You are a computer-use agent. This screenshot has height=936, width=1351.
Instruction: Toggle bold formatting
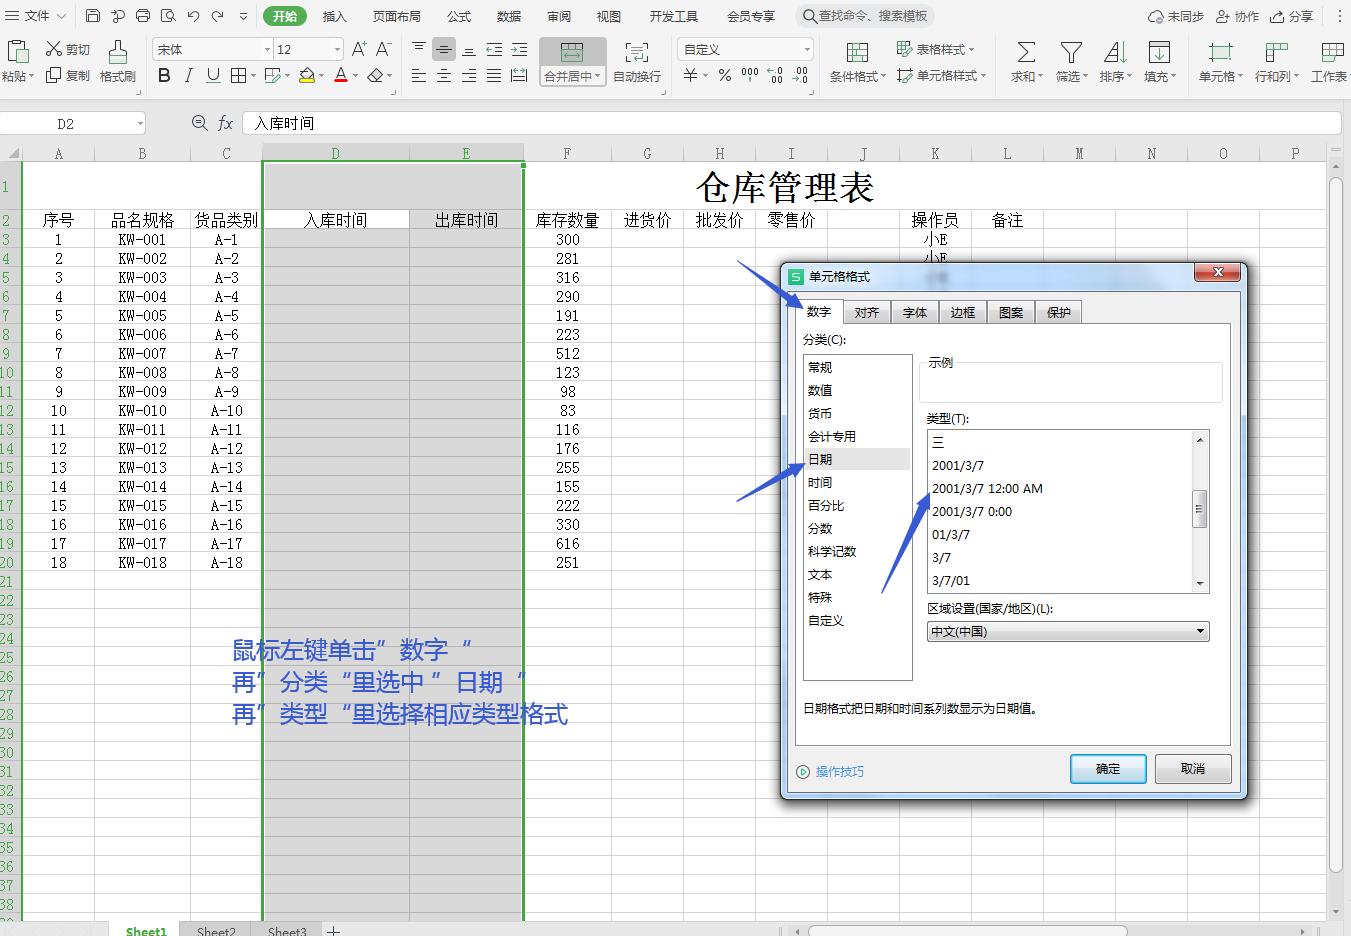pyautogui.click(x=164, y=75)
